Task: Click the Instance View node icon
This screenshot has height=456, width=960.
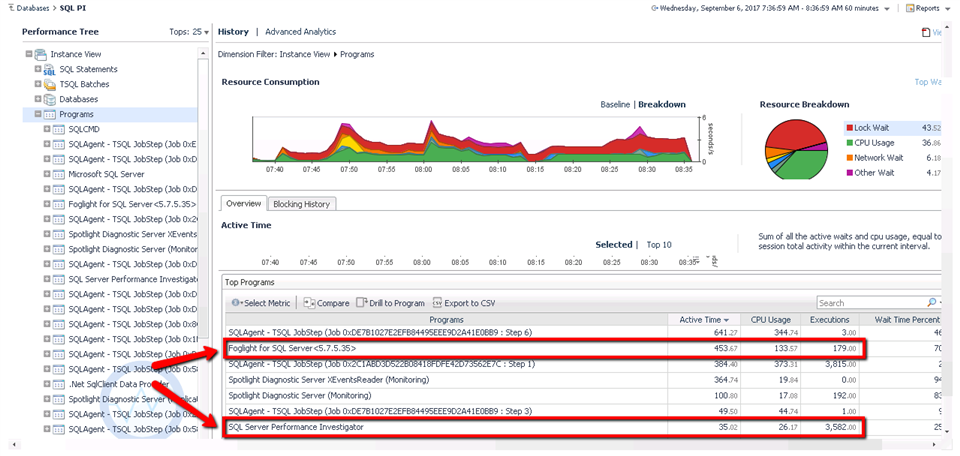Action: [x=40, y=54]
